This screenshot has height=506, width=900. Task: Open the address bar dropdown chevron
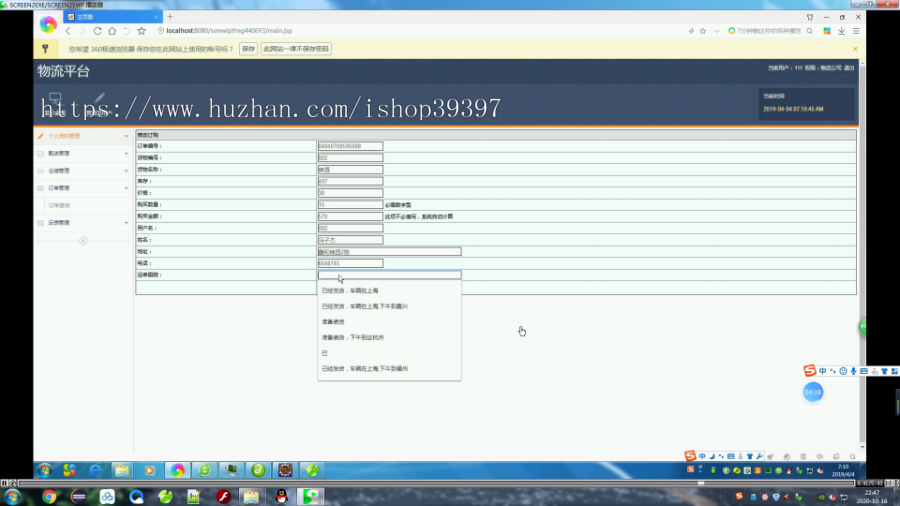[x=716, y=31]
